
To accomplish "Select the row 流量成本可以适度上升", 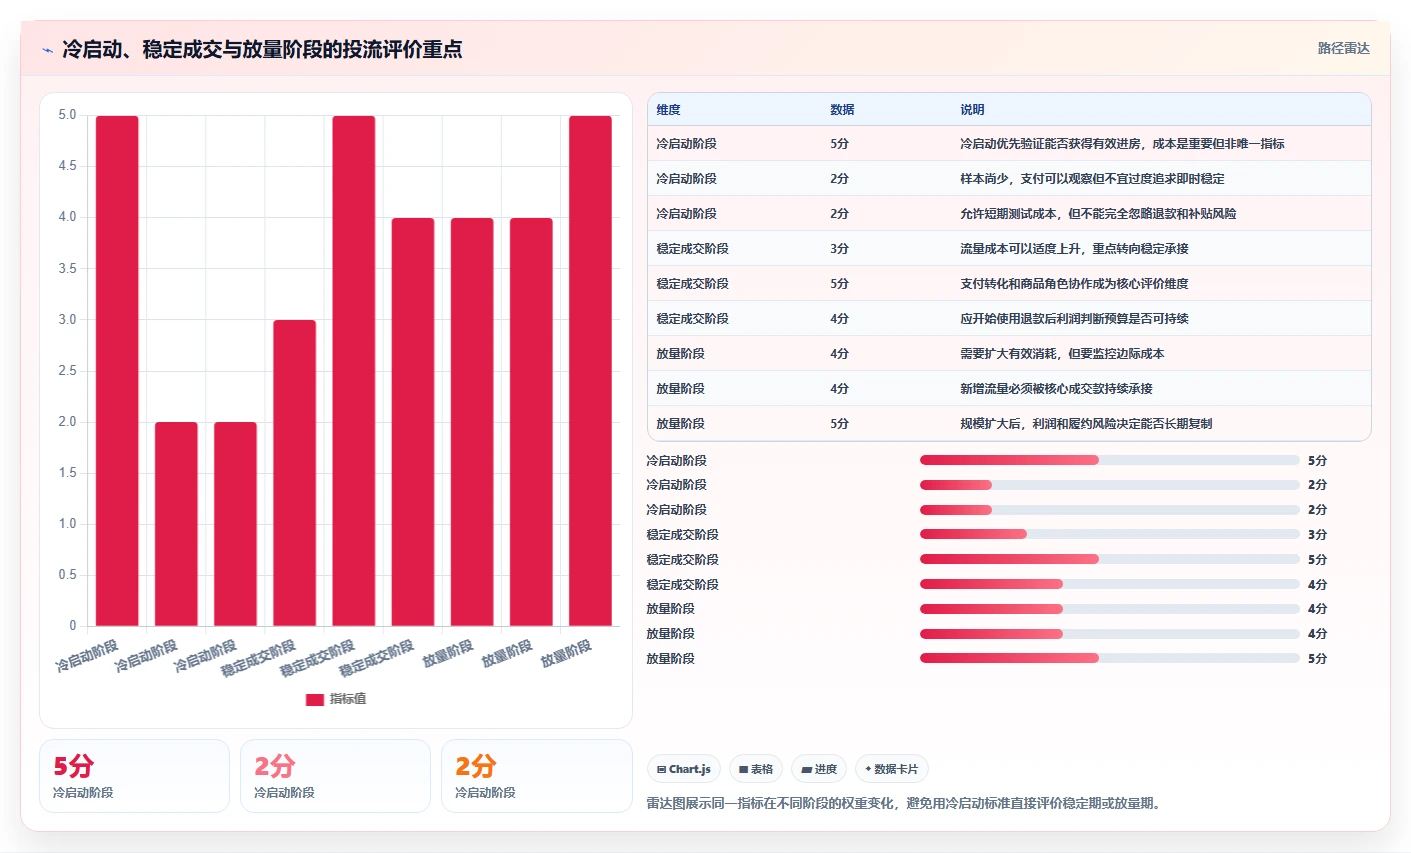I will 1009,248.
